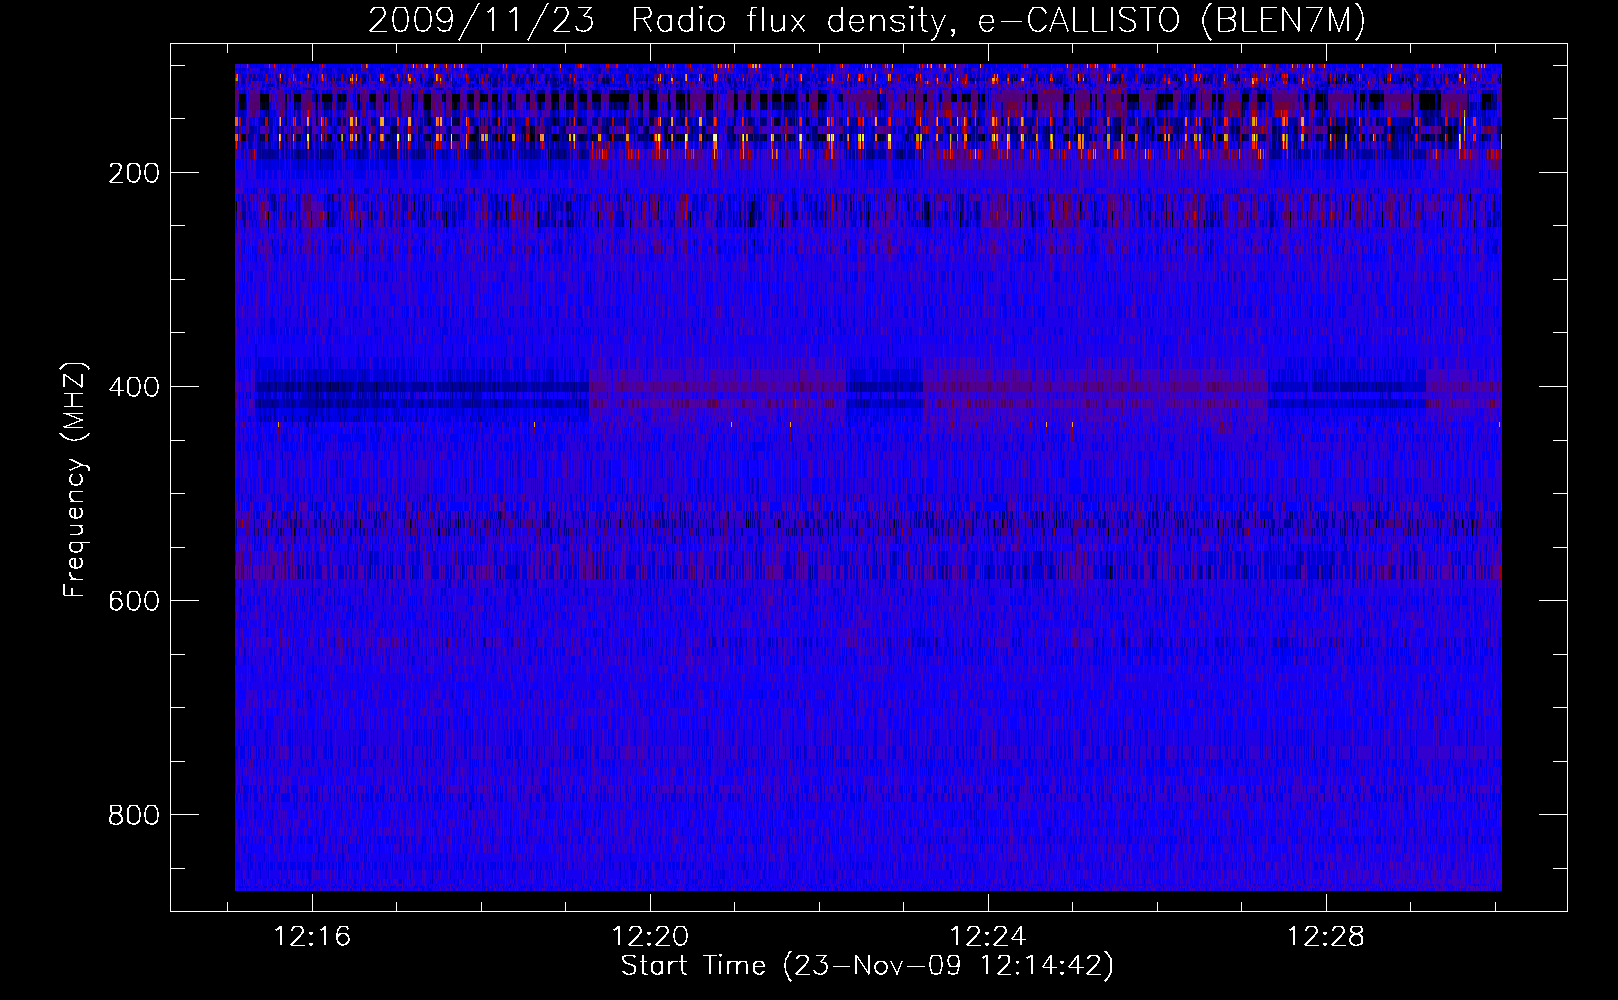Click the 600 MHz tick label
The image size is (1618, 1000).
click(x=134, y=601)
